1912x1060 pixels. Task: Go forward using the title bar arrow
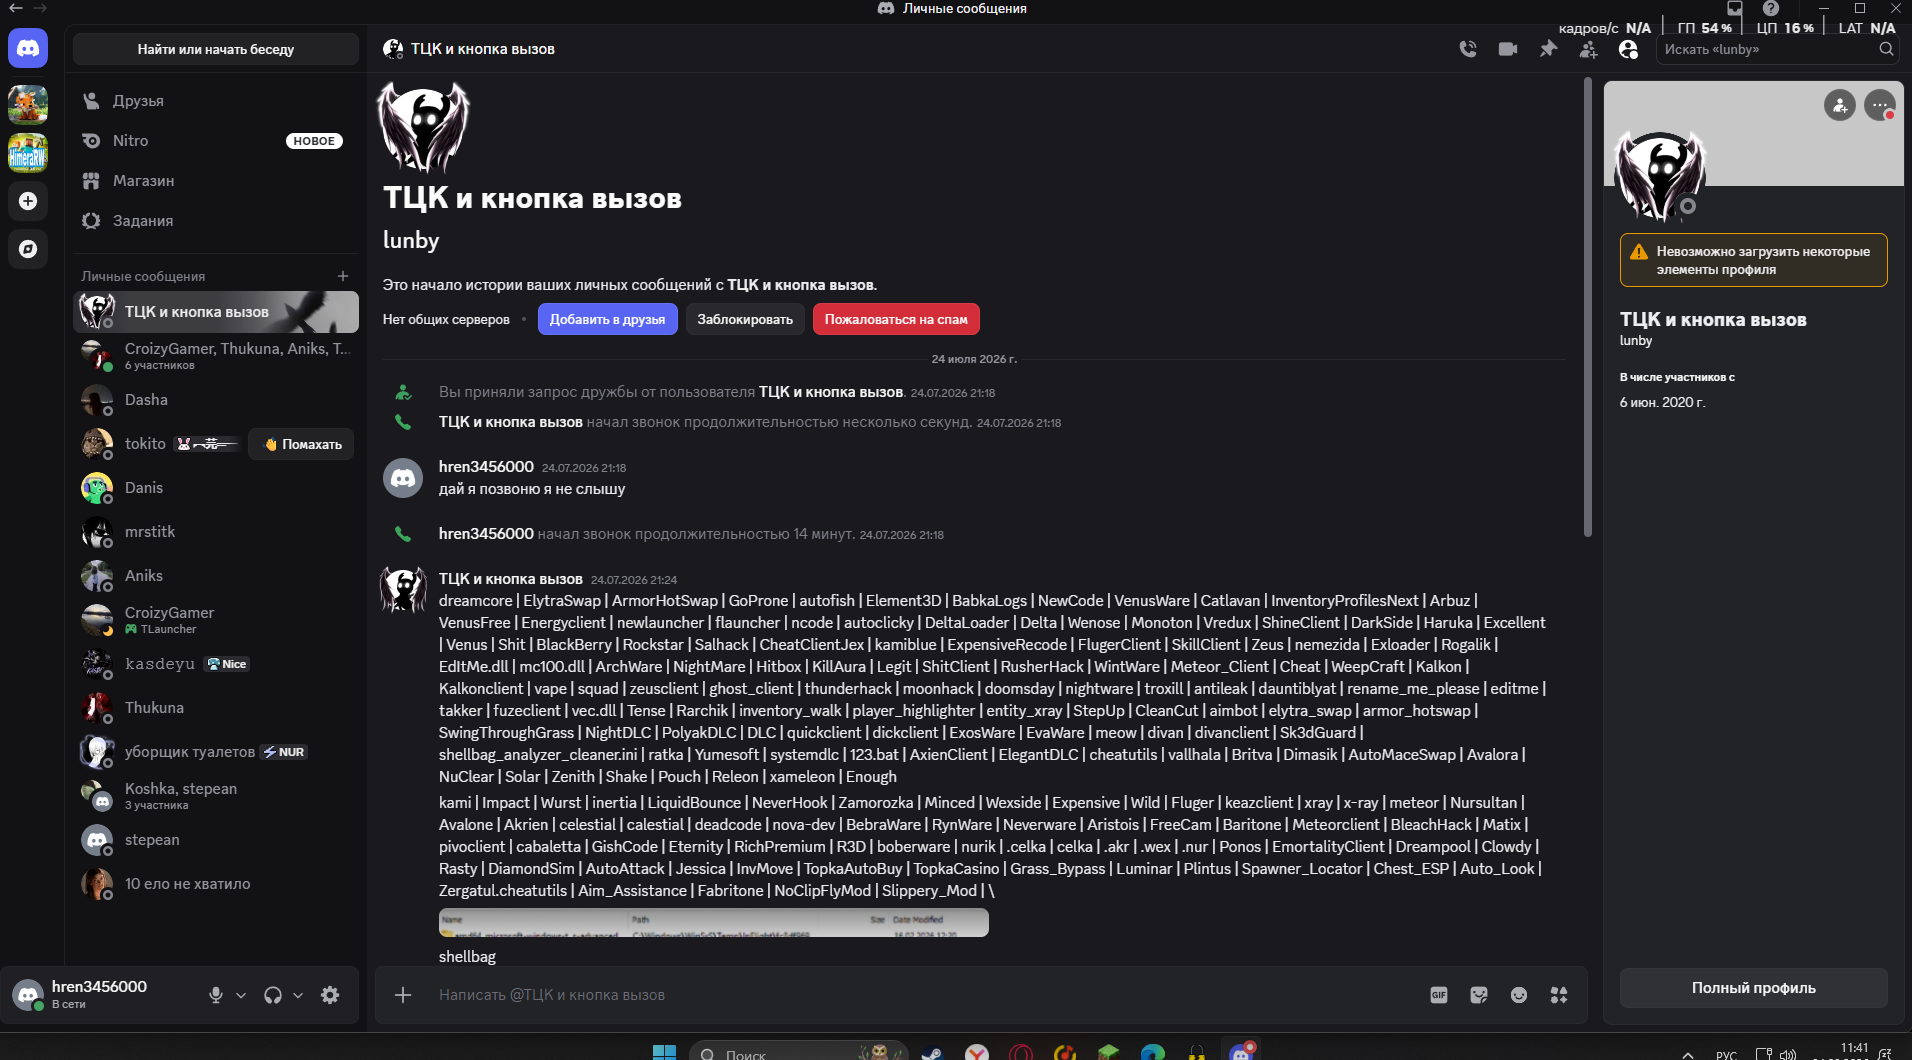pos(40,8)
